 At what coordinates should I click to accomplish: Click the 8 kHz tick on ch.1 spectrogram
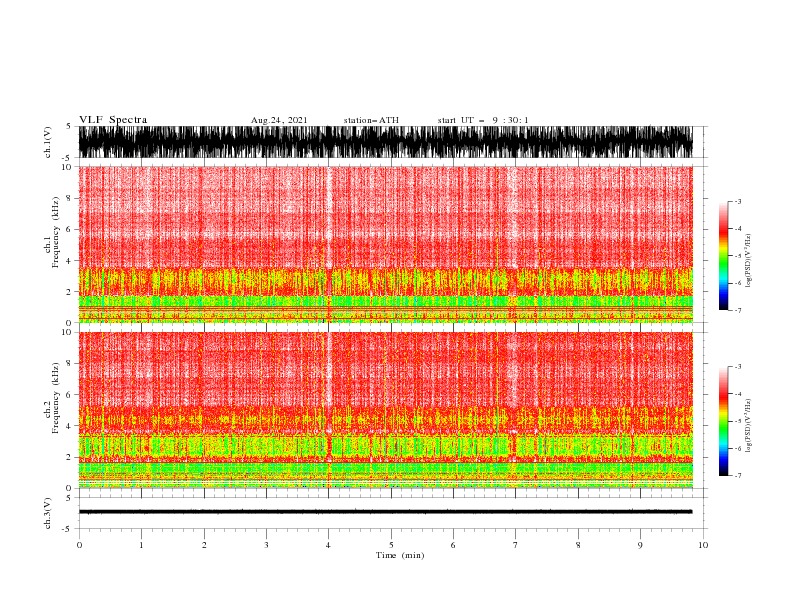[69, 198]
